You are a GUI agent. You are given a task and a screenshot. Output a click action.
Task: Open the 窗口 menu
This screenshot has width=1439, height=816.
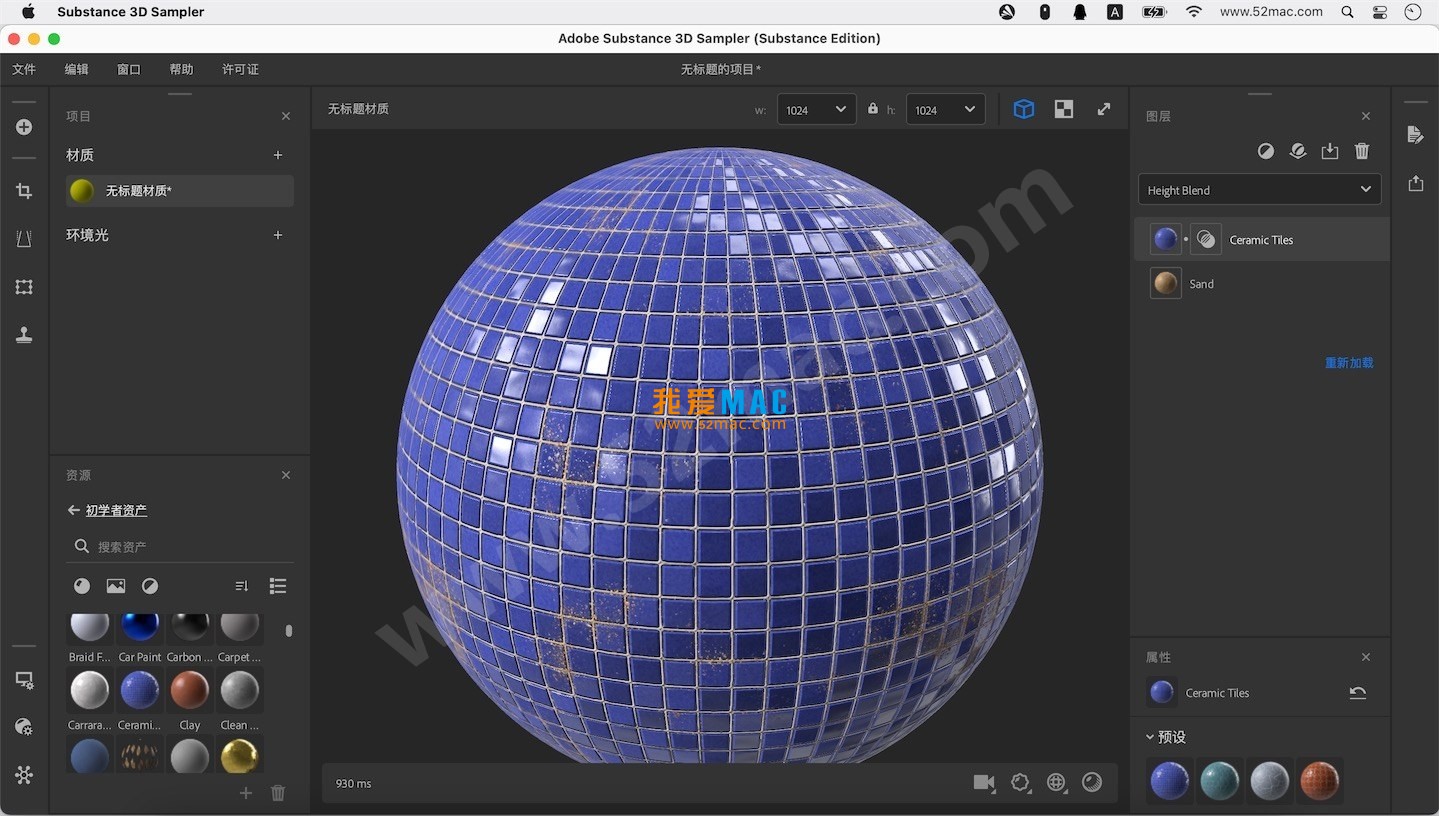click(129, 69)
